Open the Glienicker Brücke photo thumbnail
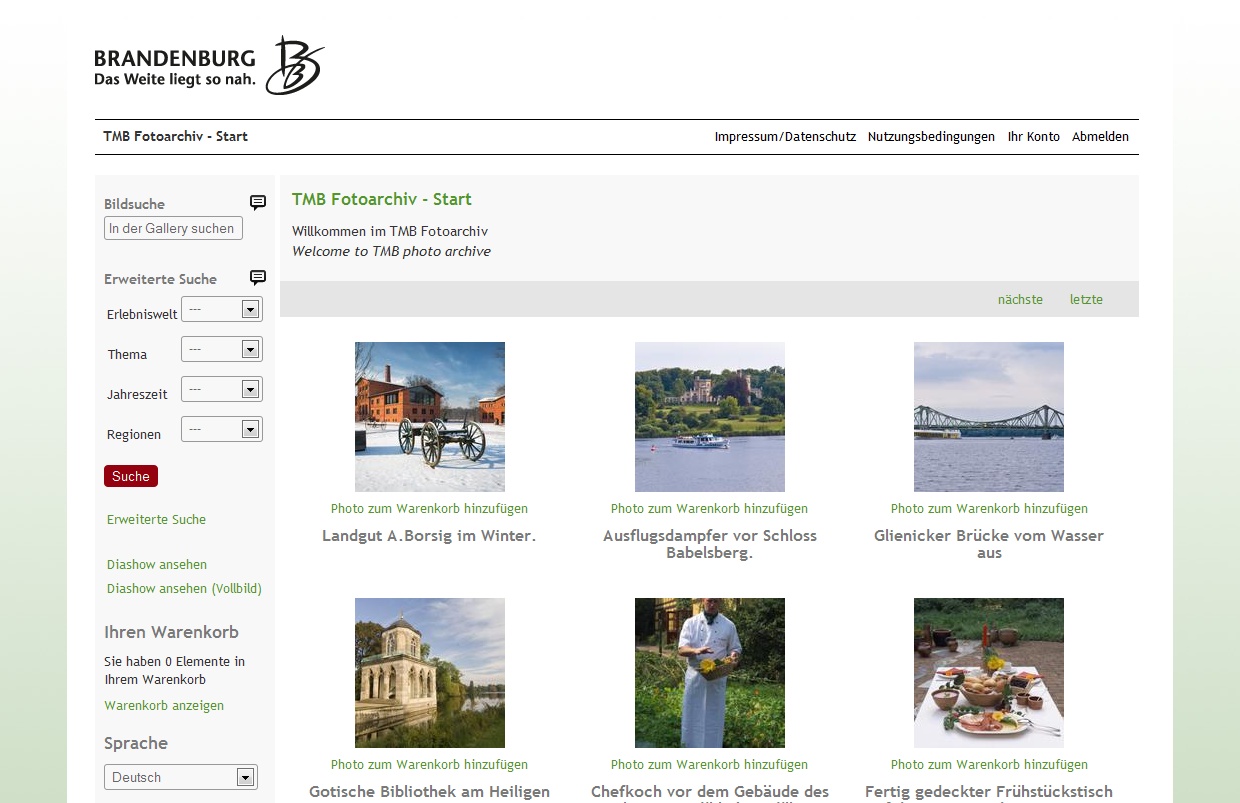This screenshot has height=803, width=1240. (x=989, y=417)
